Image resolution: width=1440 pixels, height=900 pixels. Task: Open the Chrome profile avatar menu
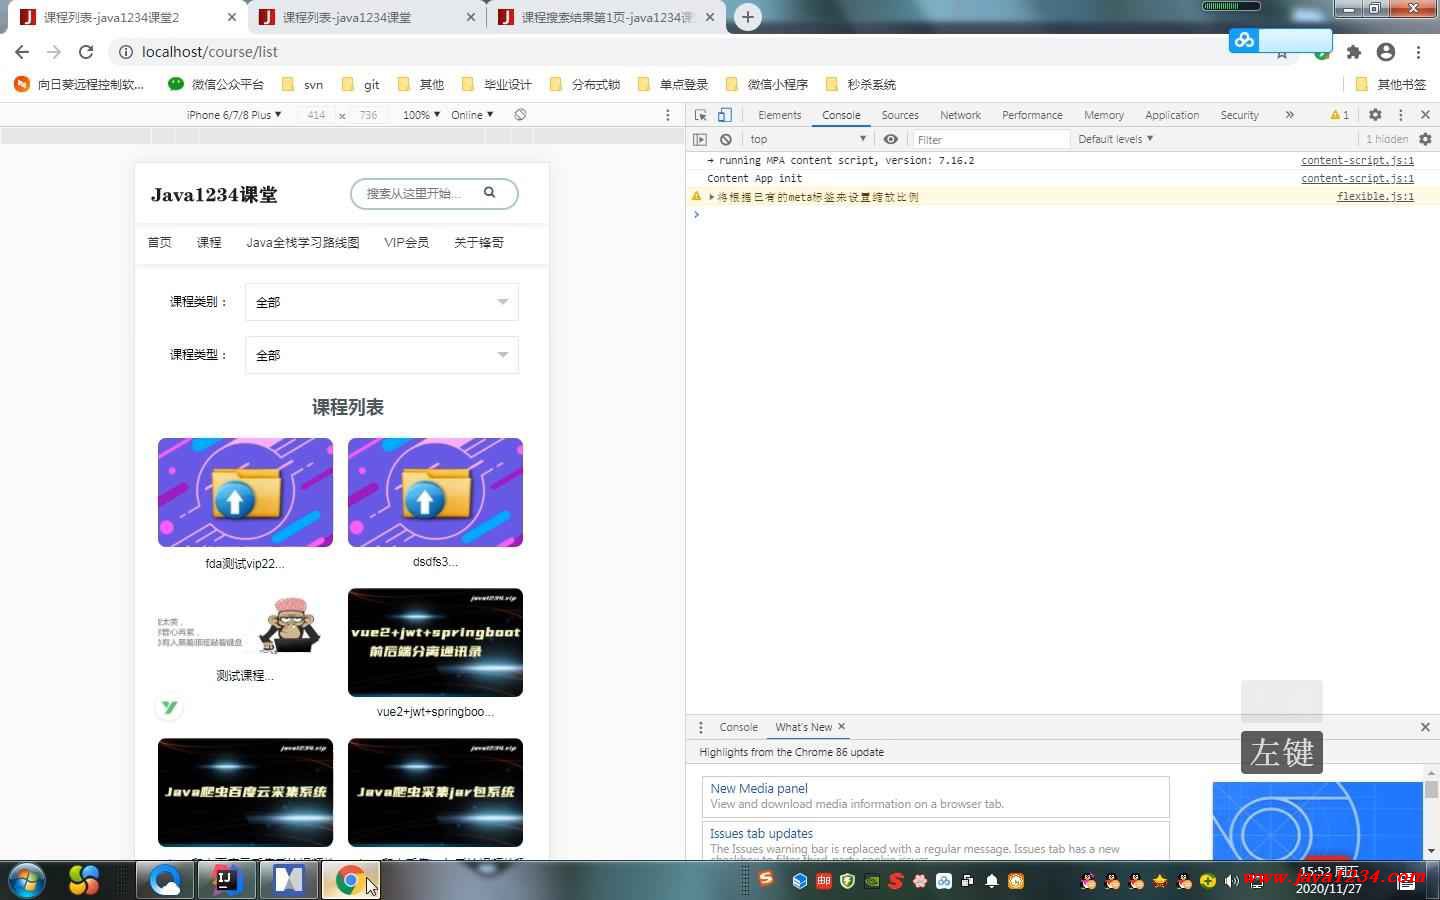click(x=1386, y=52)
